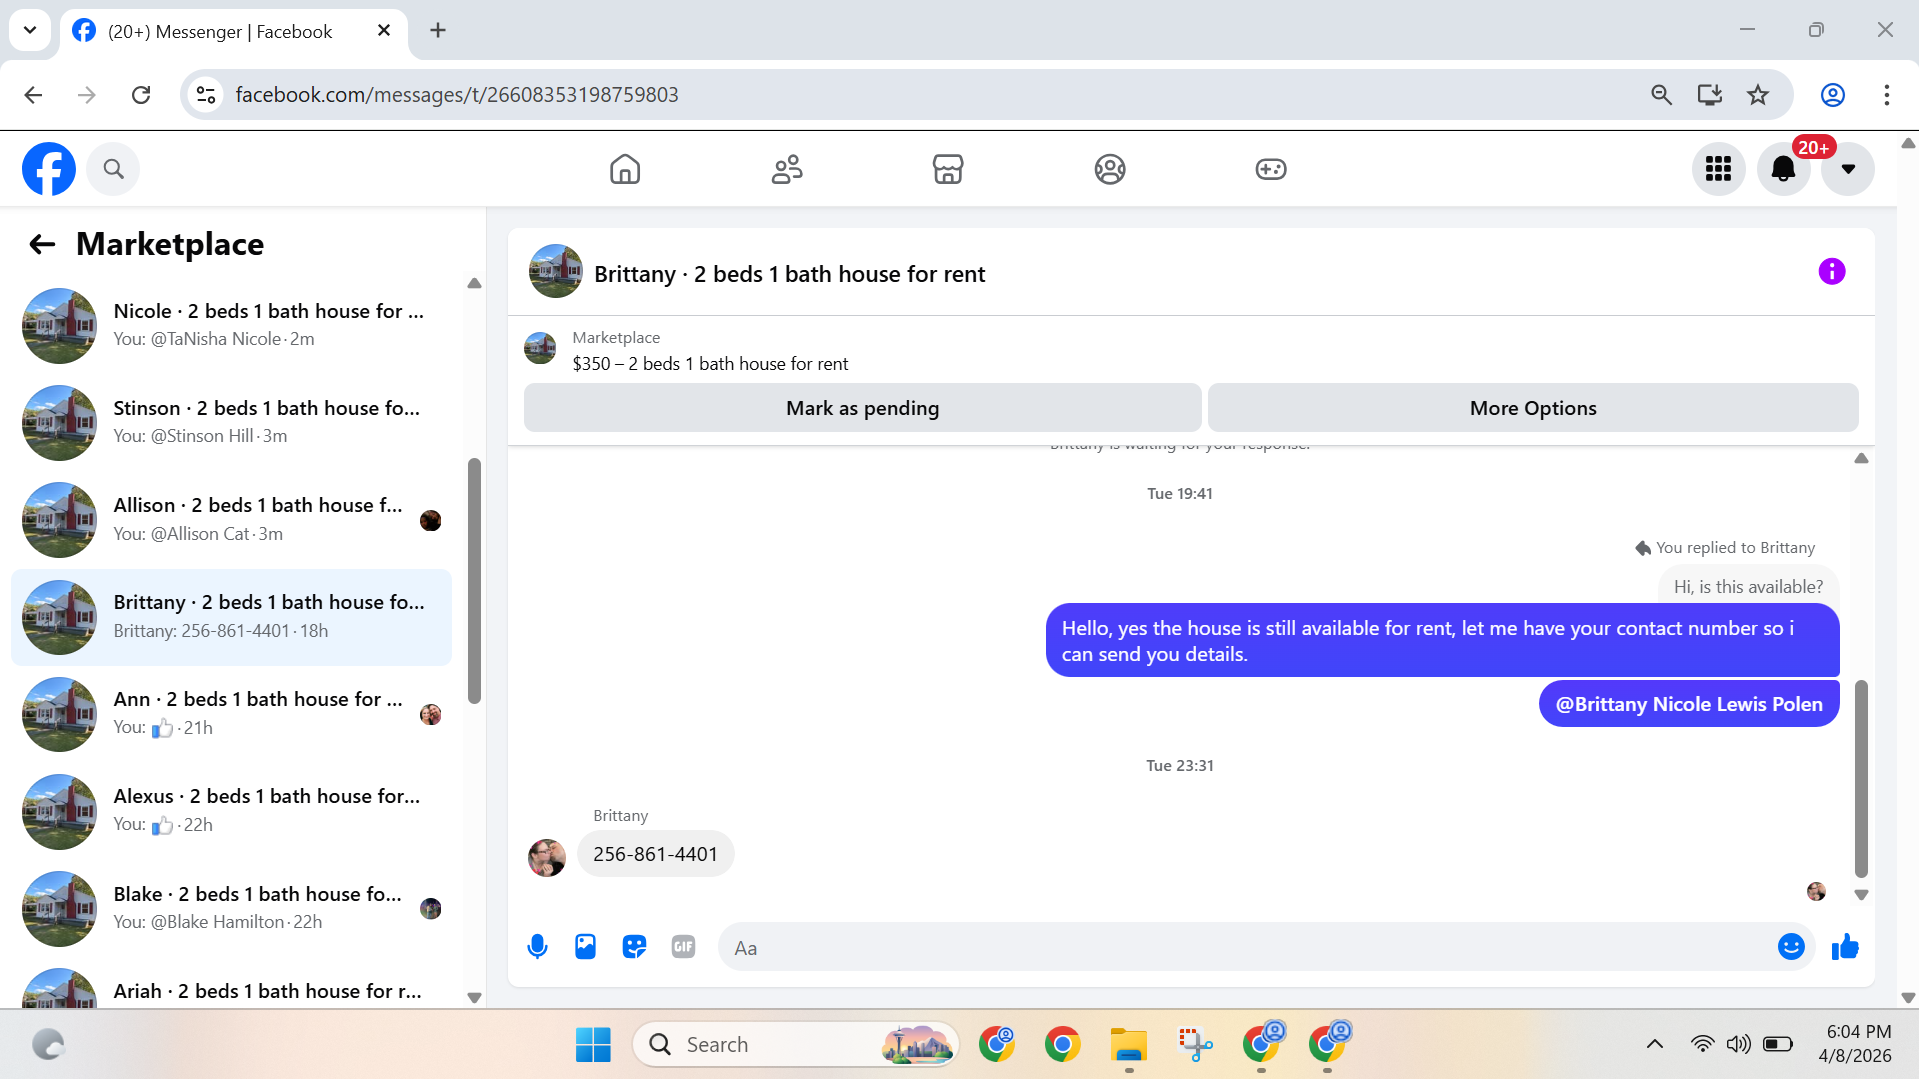Click the browser back arrow
This screenshot has height=1079, width=1919.
[33, 95]
